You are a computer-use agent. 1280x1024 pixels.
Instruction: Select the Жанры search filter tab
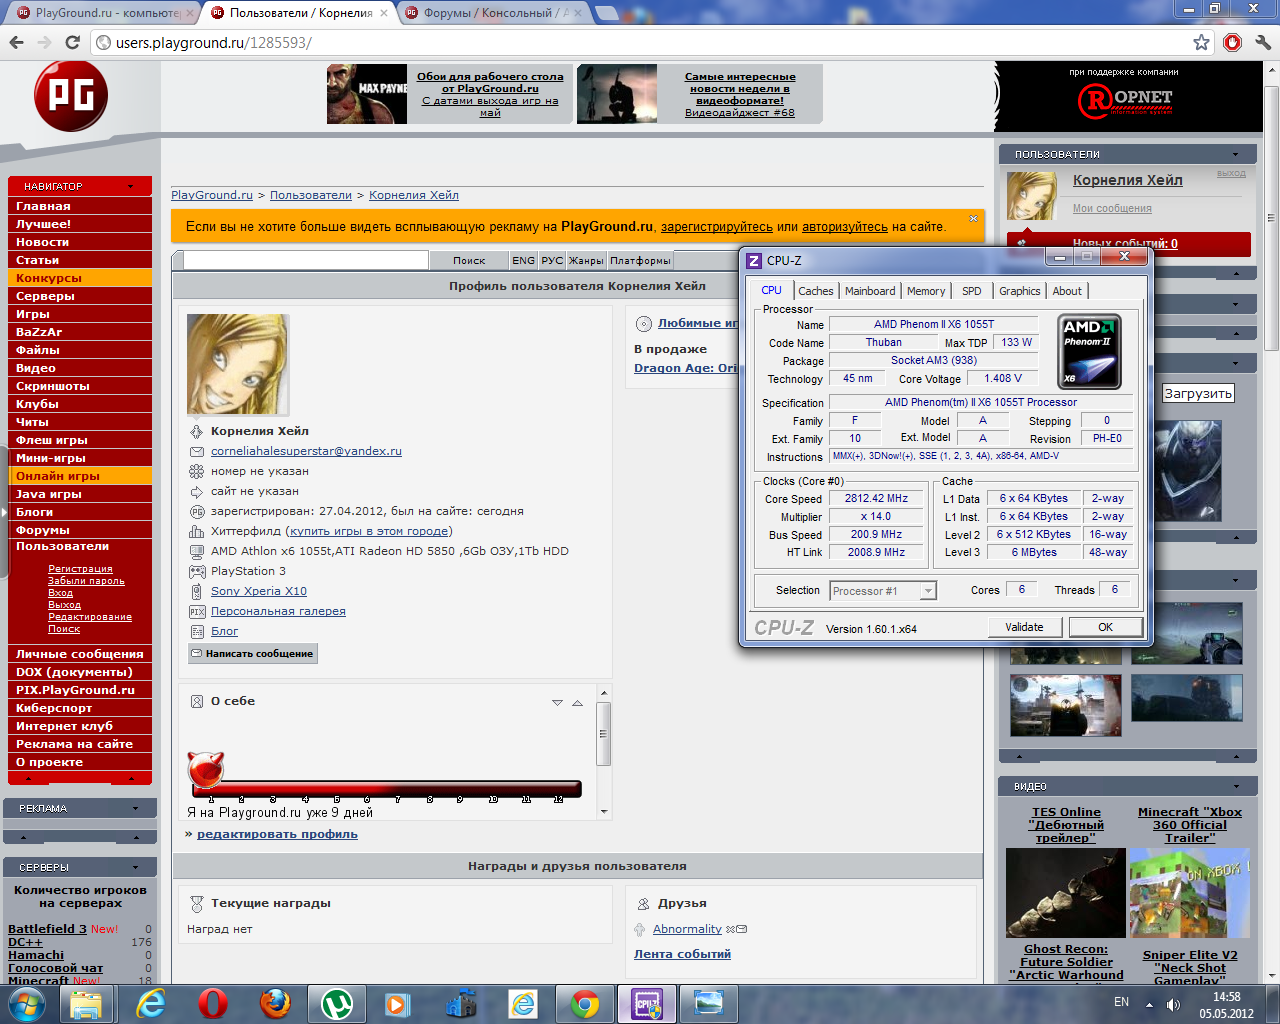click(x=587, y=260)
